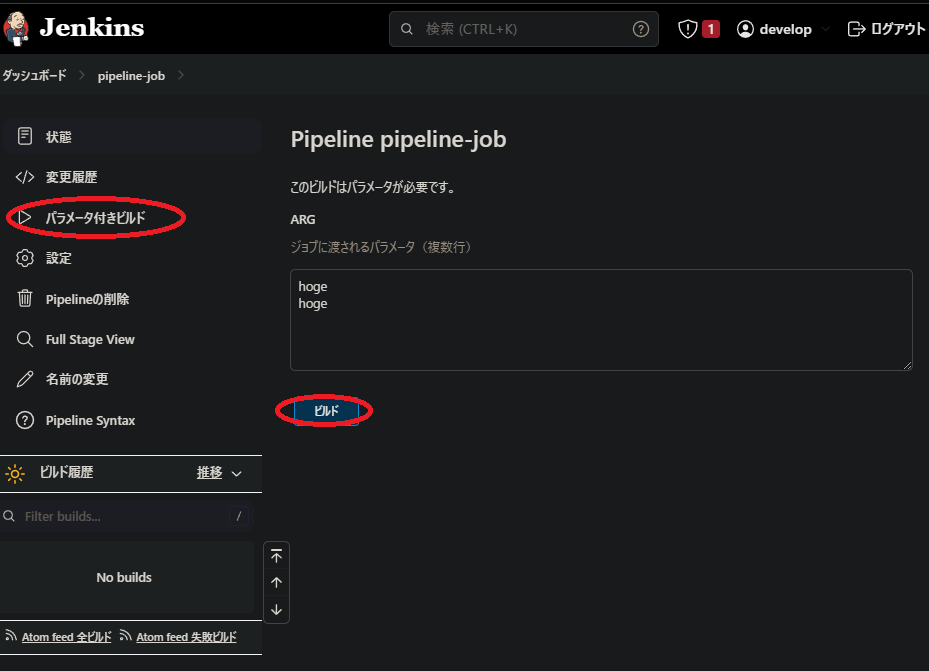The image size is (929, 671).
Task: Click the security warning shield icon
Action: (x=688, y=28)
